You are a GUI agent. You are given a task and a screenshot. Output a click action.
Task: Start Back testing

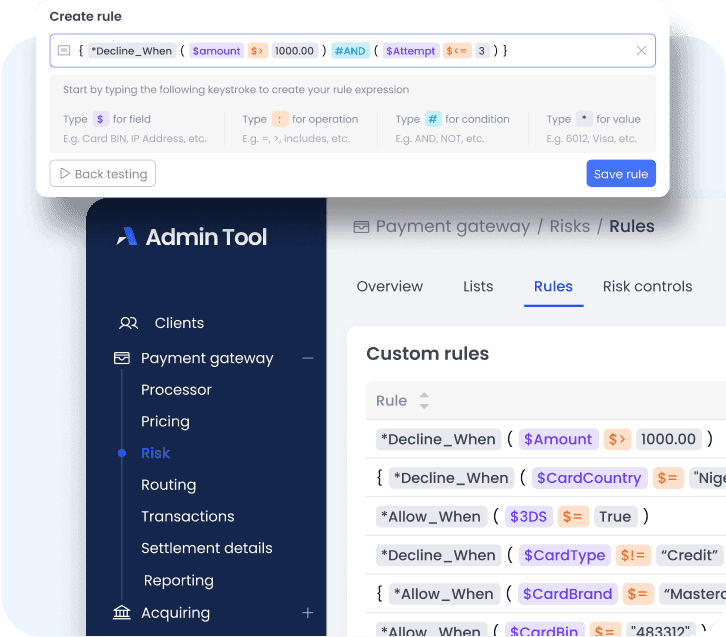[x=103, y=174]
